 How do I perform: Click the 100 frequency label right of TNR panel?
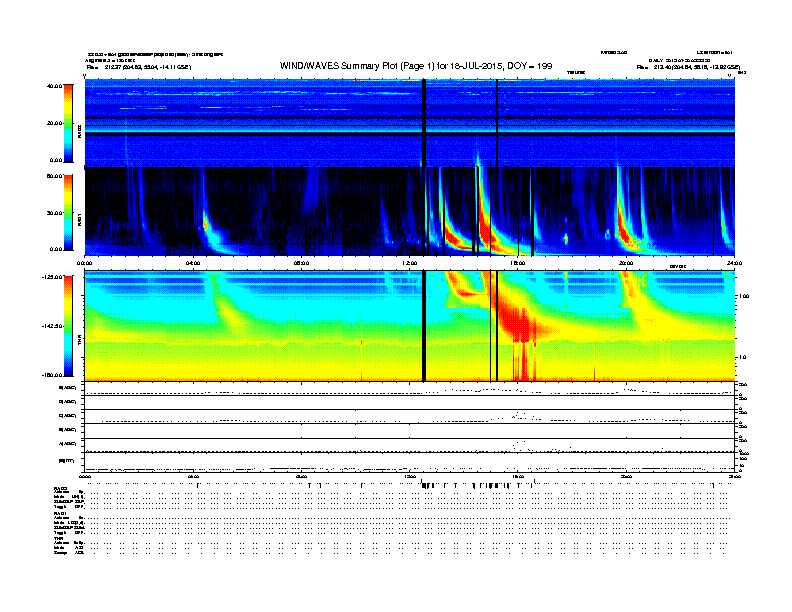pos(744,296)
